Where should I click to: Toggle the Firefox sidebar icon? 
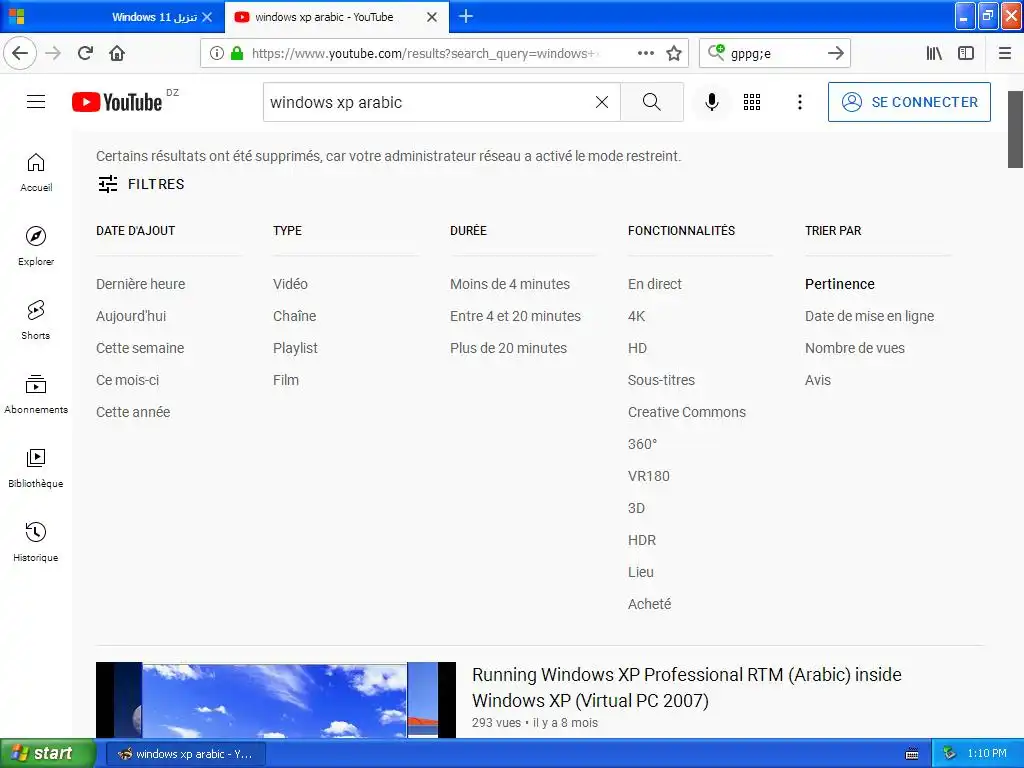point(966,53)
